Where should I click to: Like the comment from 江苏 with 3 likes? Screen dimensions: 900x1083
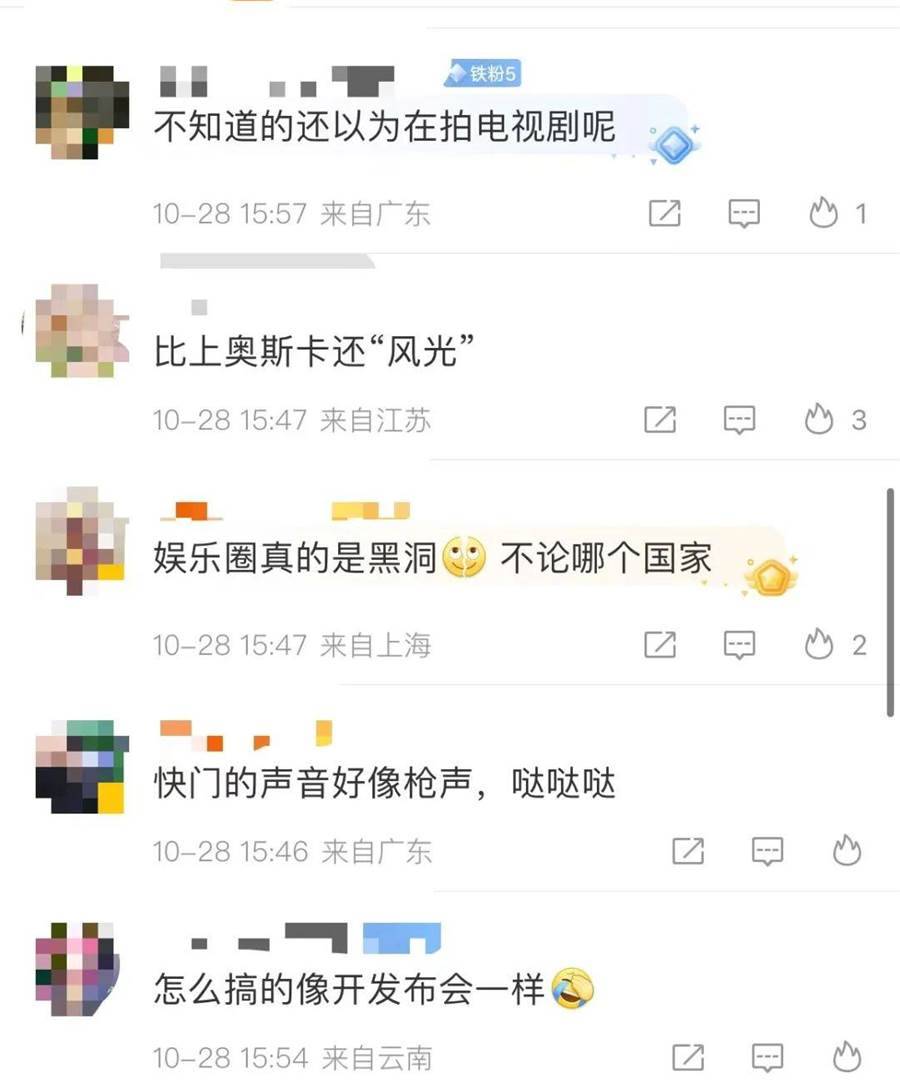click(819, 419)
